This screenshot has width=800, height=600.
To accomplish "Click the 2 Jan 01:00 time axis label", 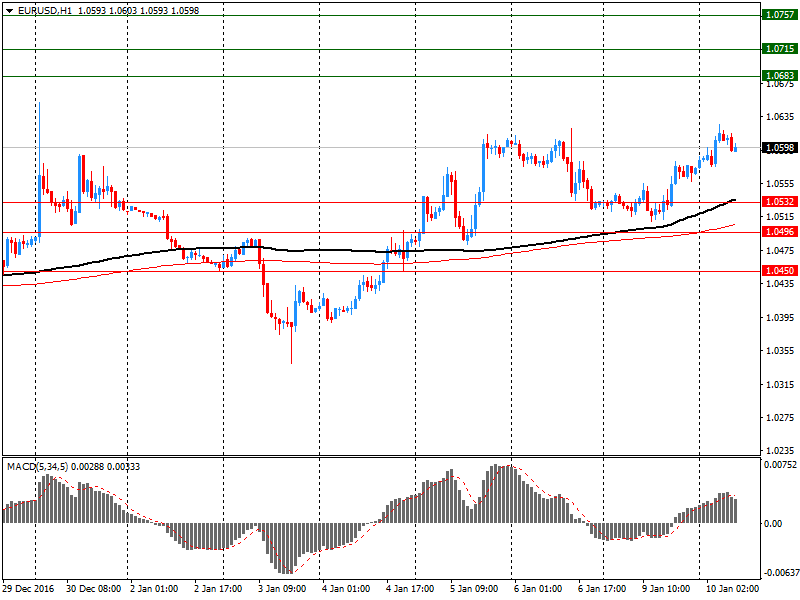I will click(154, 588).
